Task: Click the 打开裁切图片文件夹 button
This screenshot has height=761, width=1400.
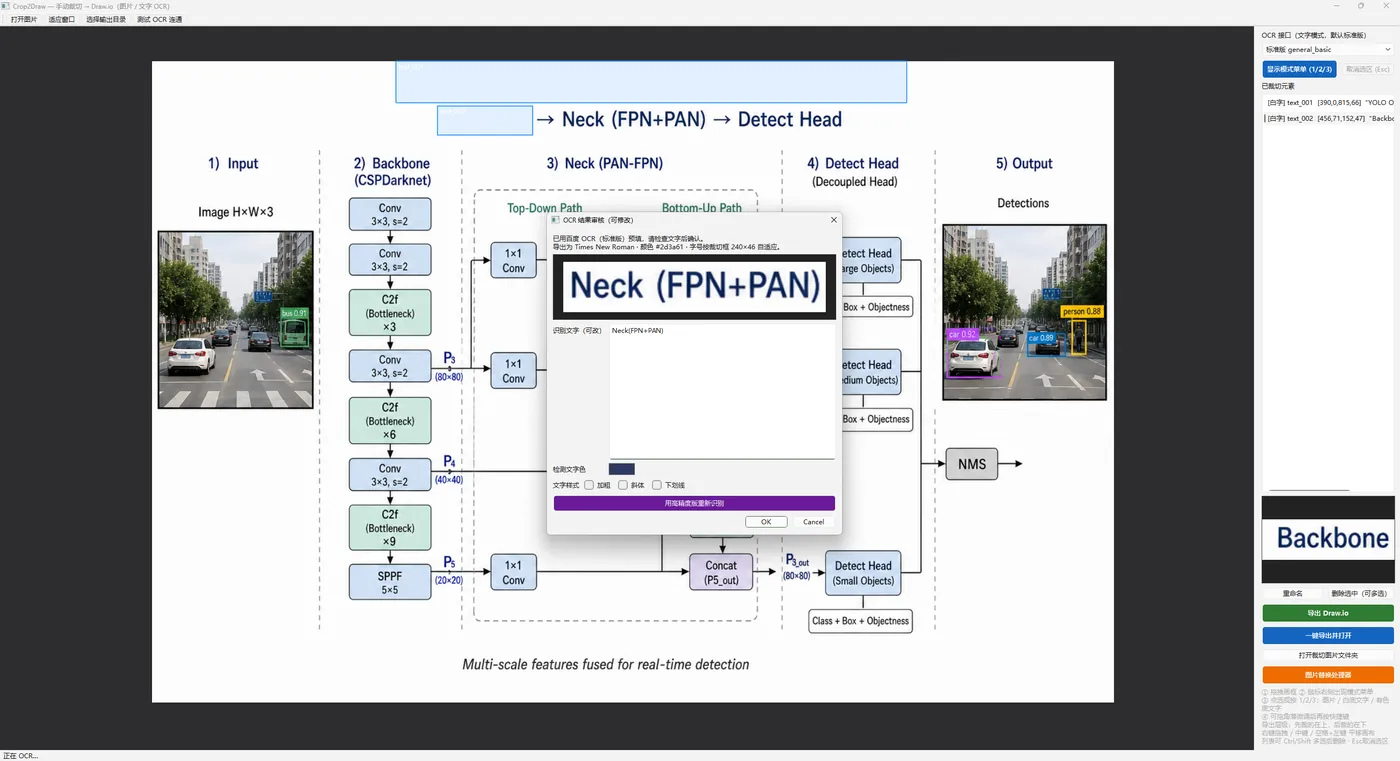Action: (1328, 655)
